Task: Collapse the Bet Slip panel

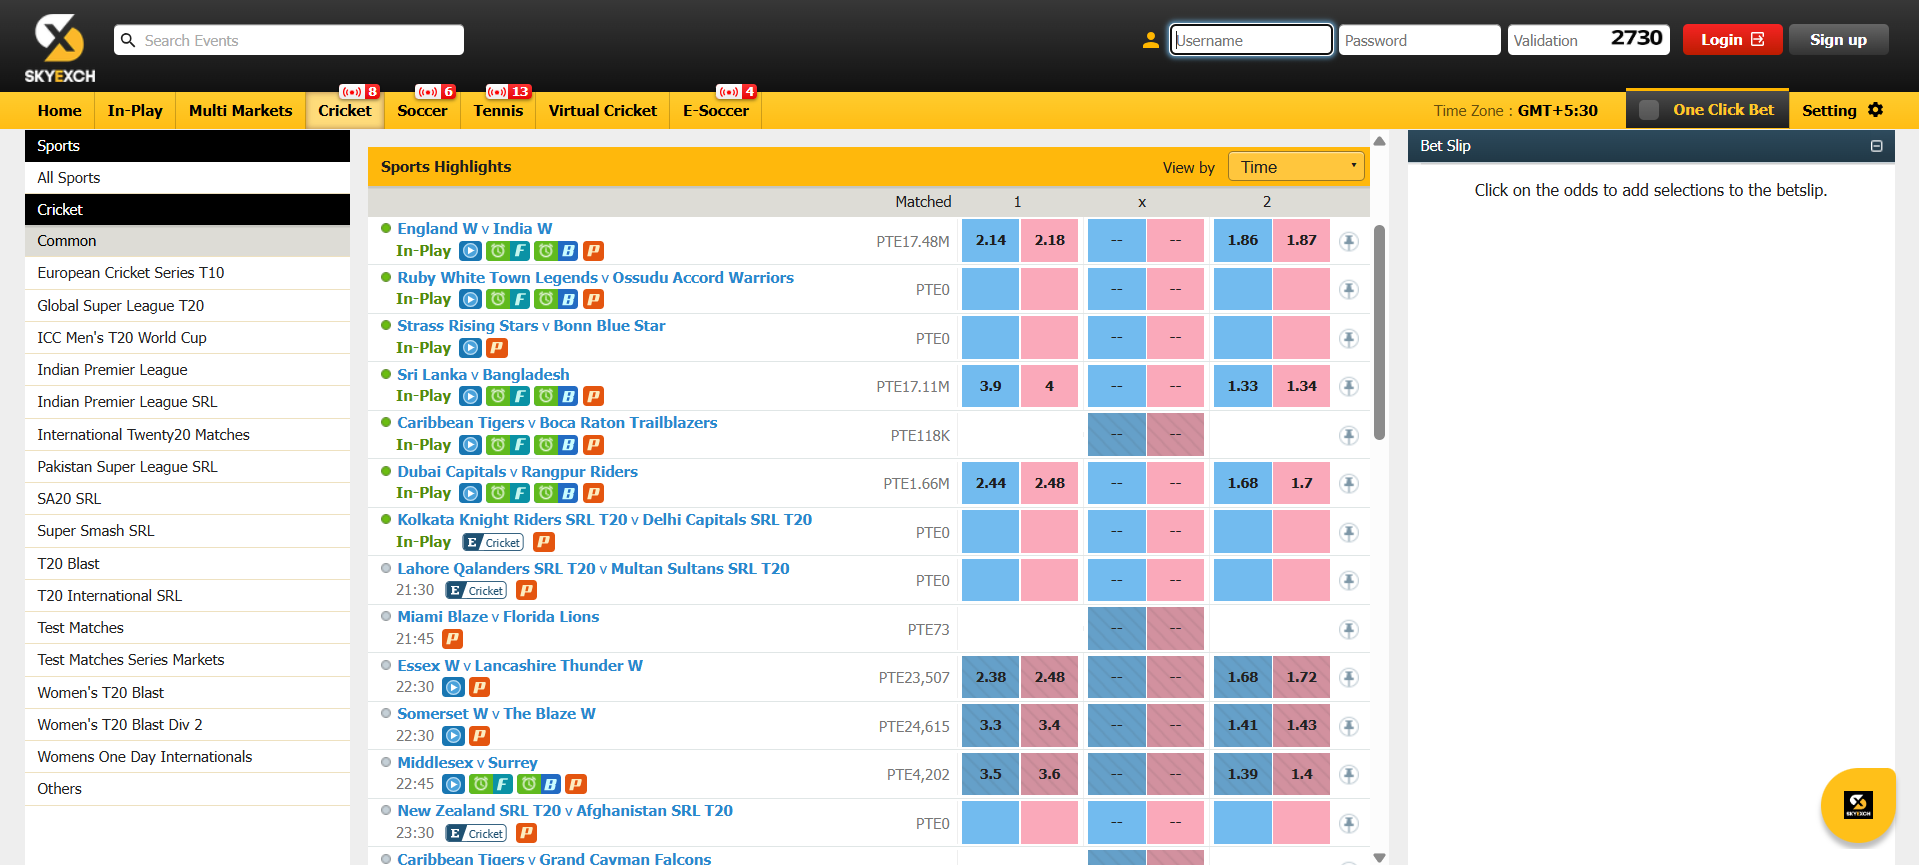Action: (1876, 146)
